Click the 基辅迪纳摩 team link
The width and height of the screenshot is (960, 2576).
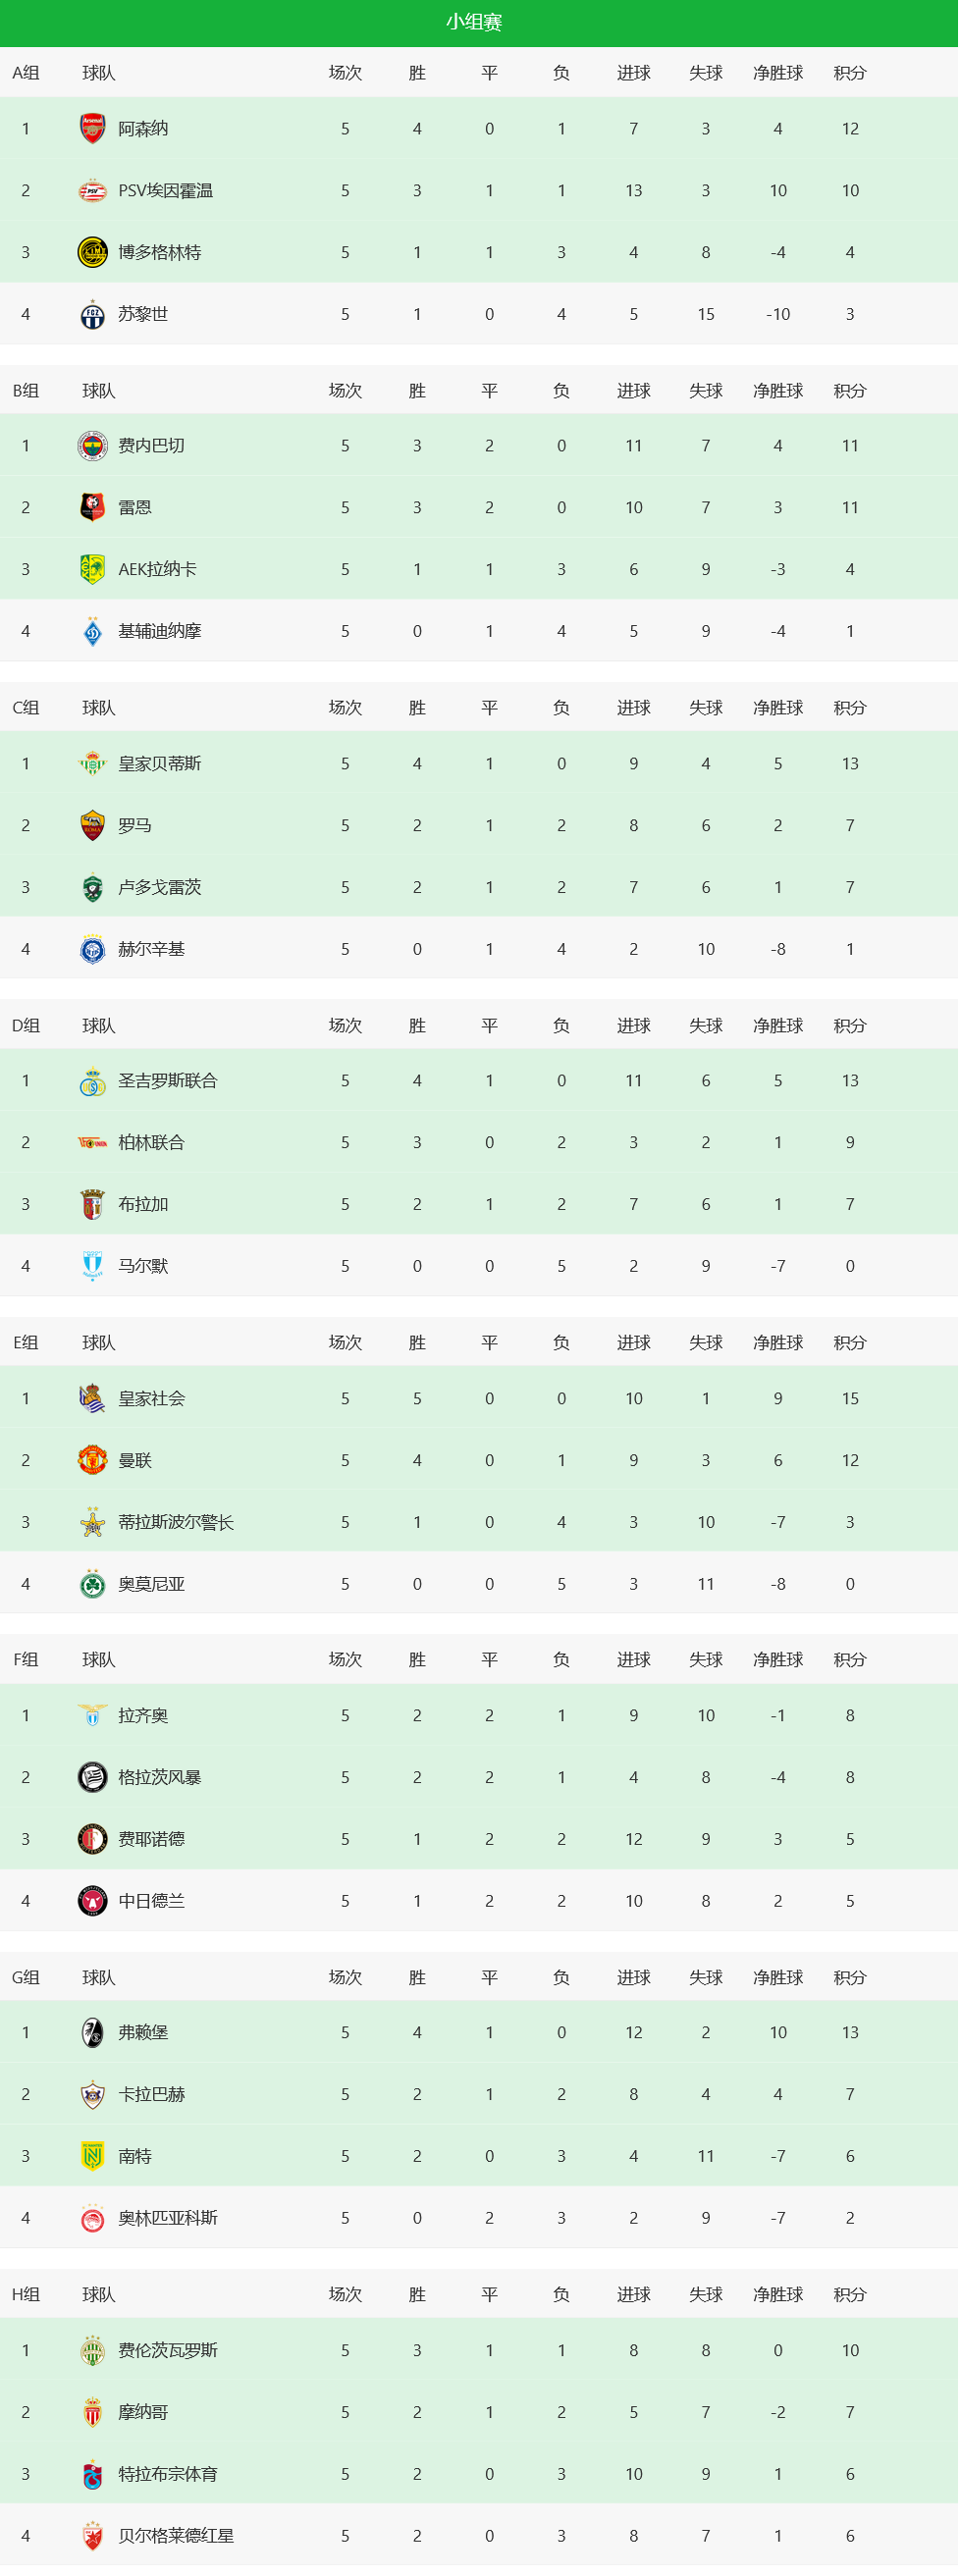160,631
